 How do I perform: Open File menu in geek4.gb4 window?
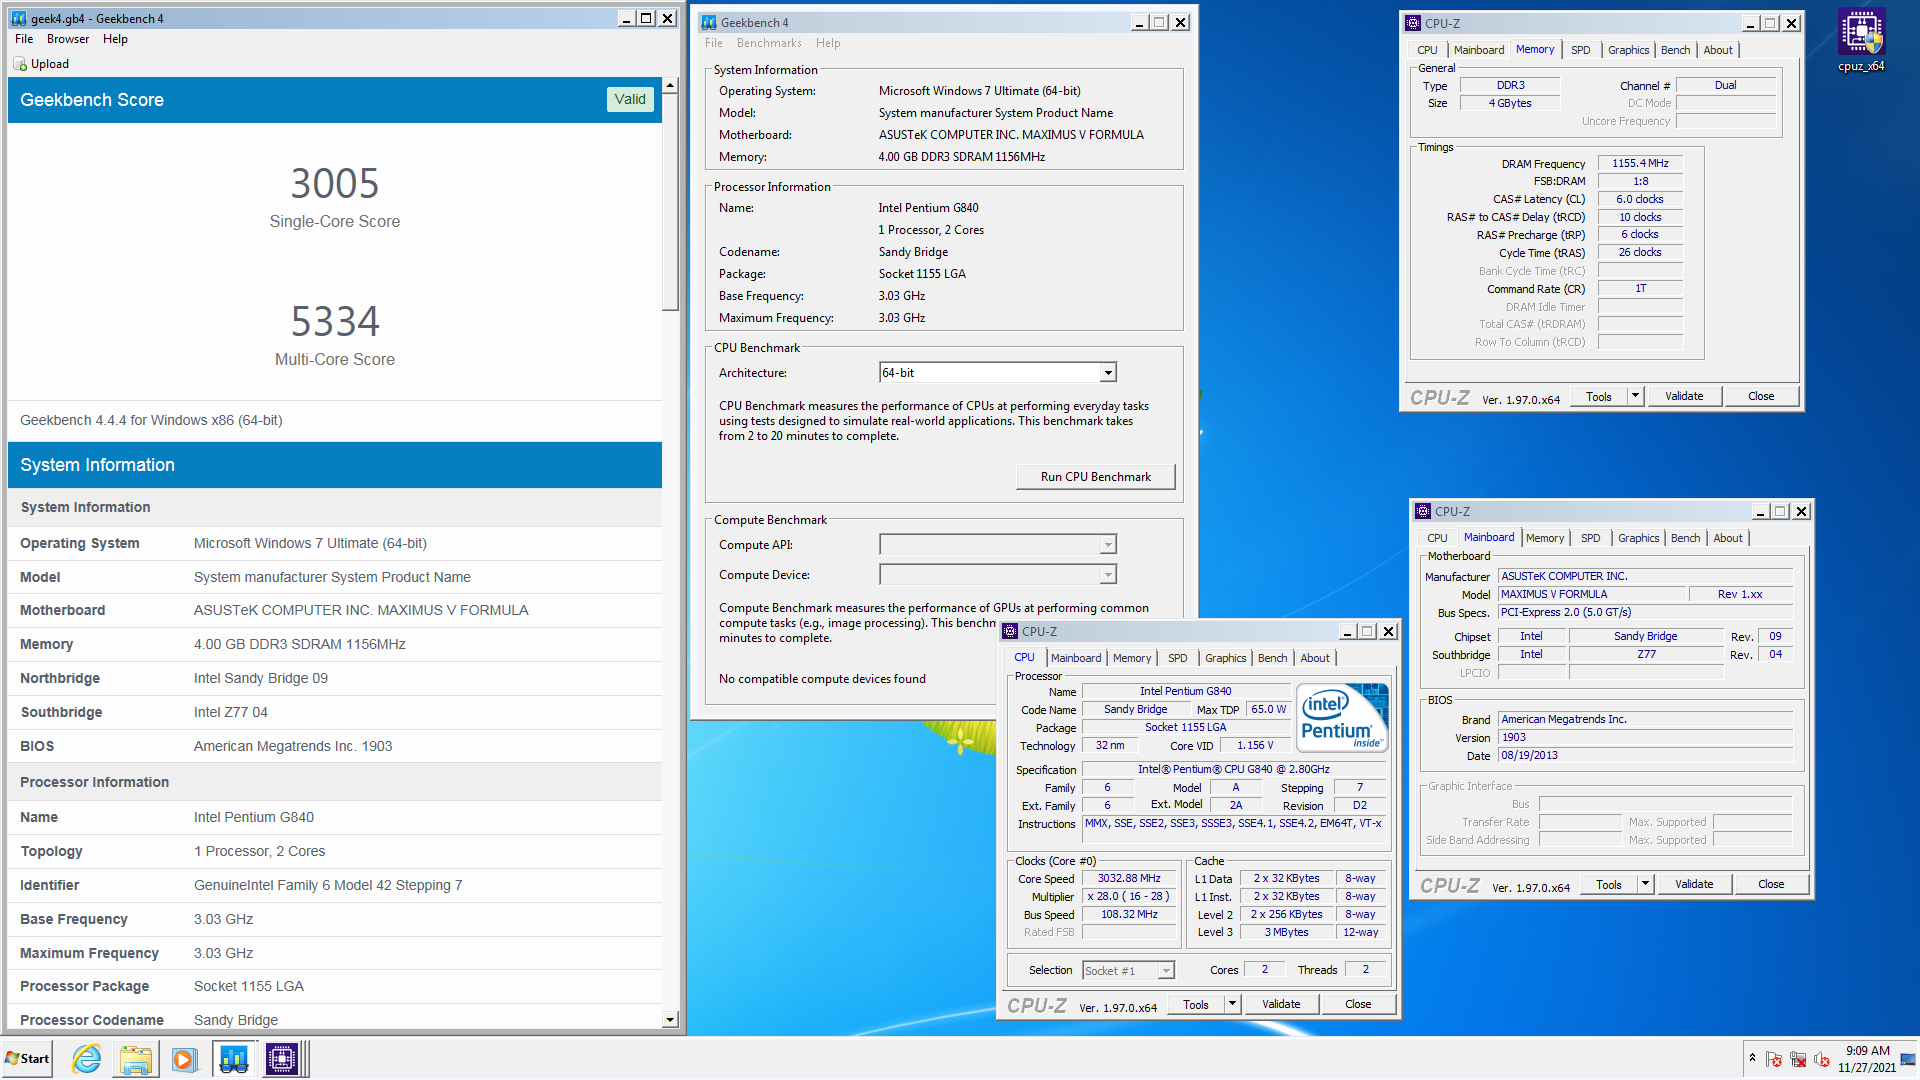[24, 39]
